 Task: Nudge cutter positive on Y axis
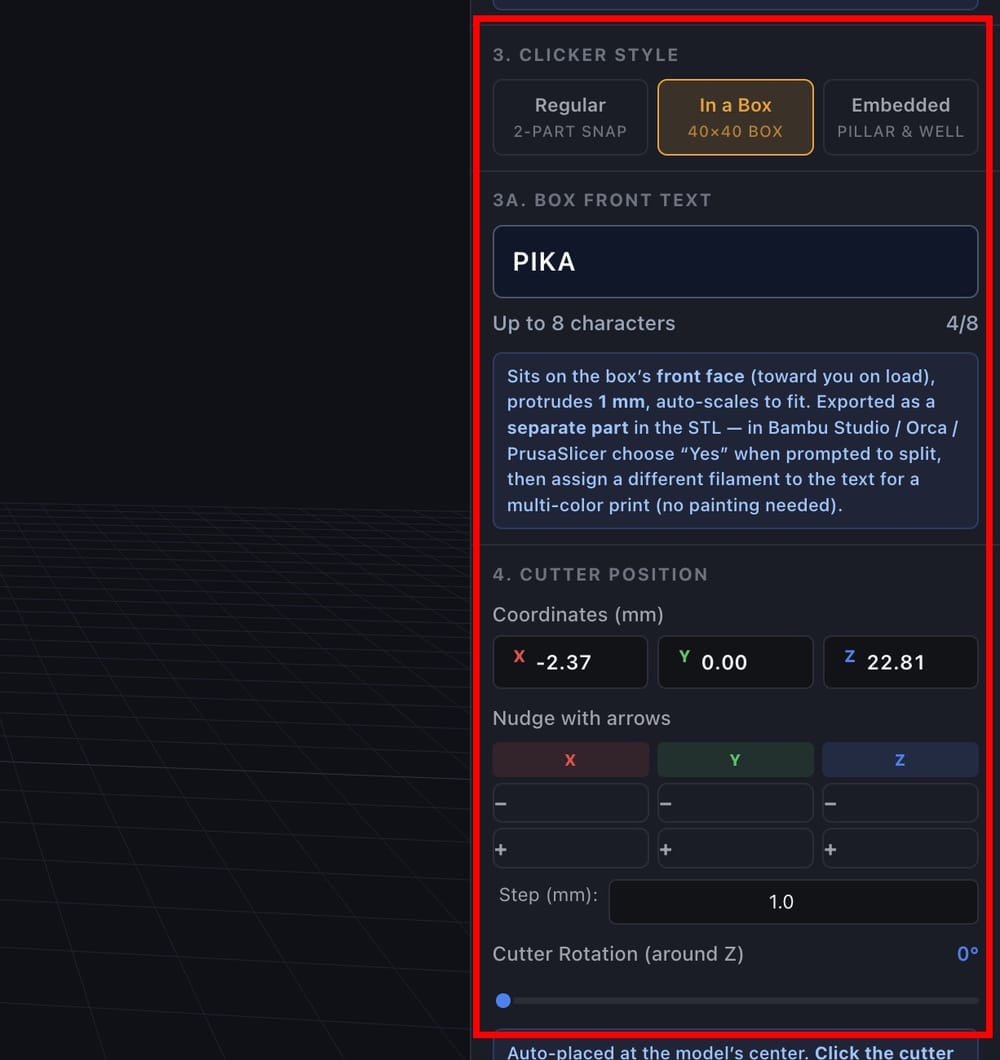point(735,848)
